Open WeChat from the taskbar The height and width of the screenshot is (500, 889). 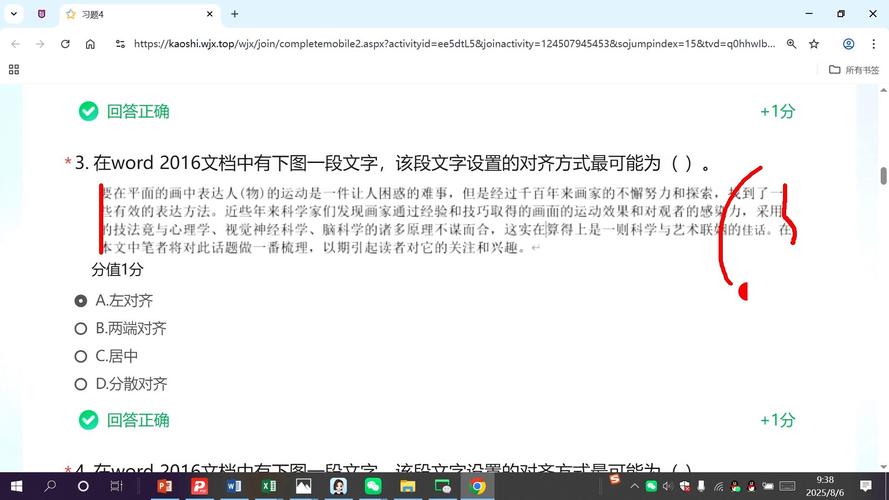tap(373, 486)
